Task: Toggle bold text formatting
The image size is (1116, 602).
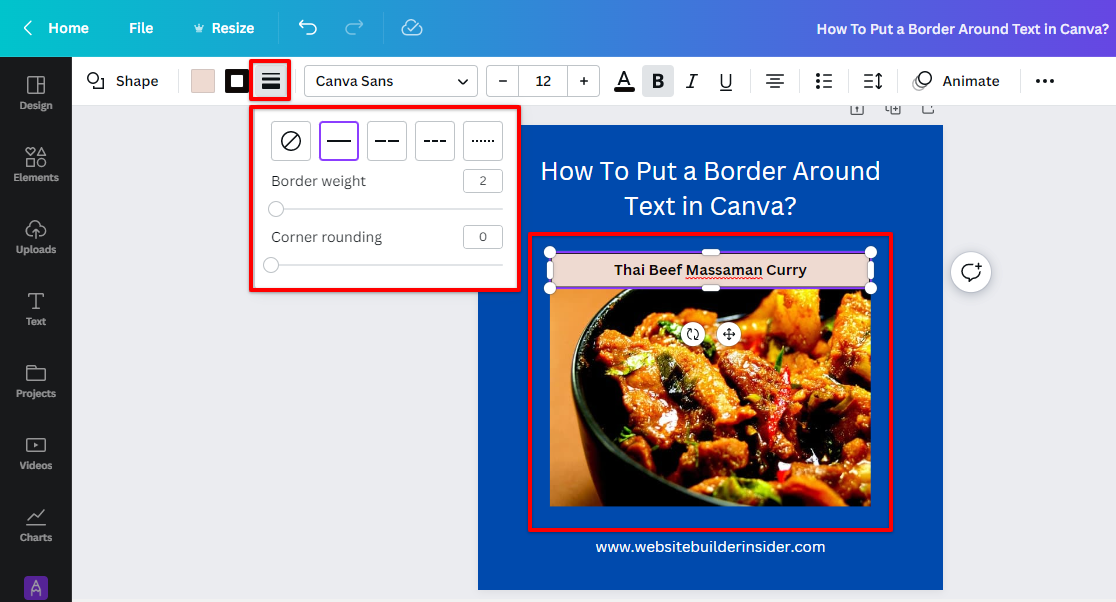Action: click(x=658, y=81)
